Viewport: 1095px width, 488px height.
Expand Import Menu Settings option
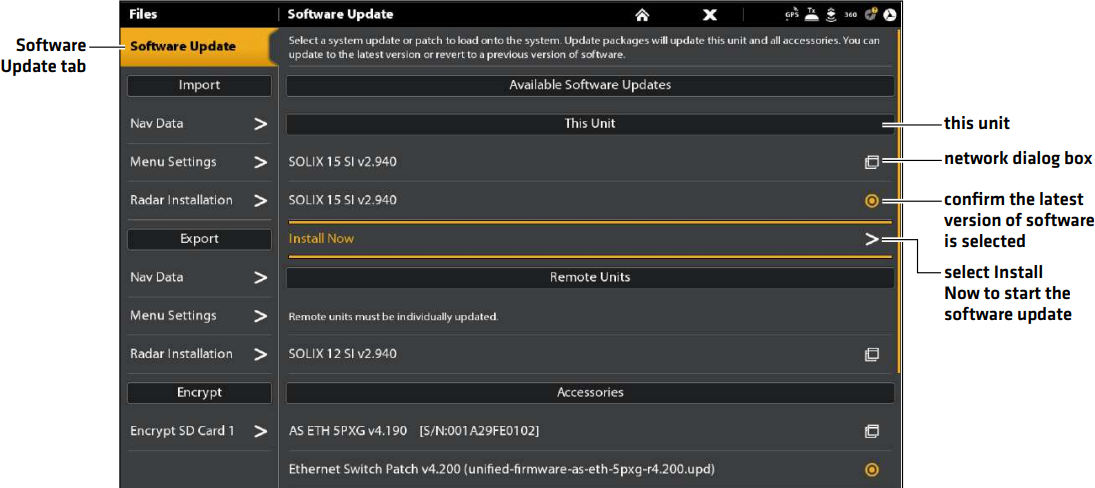point(199,162)
